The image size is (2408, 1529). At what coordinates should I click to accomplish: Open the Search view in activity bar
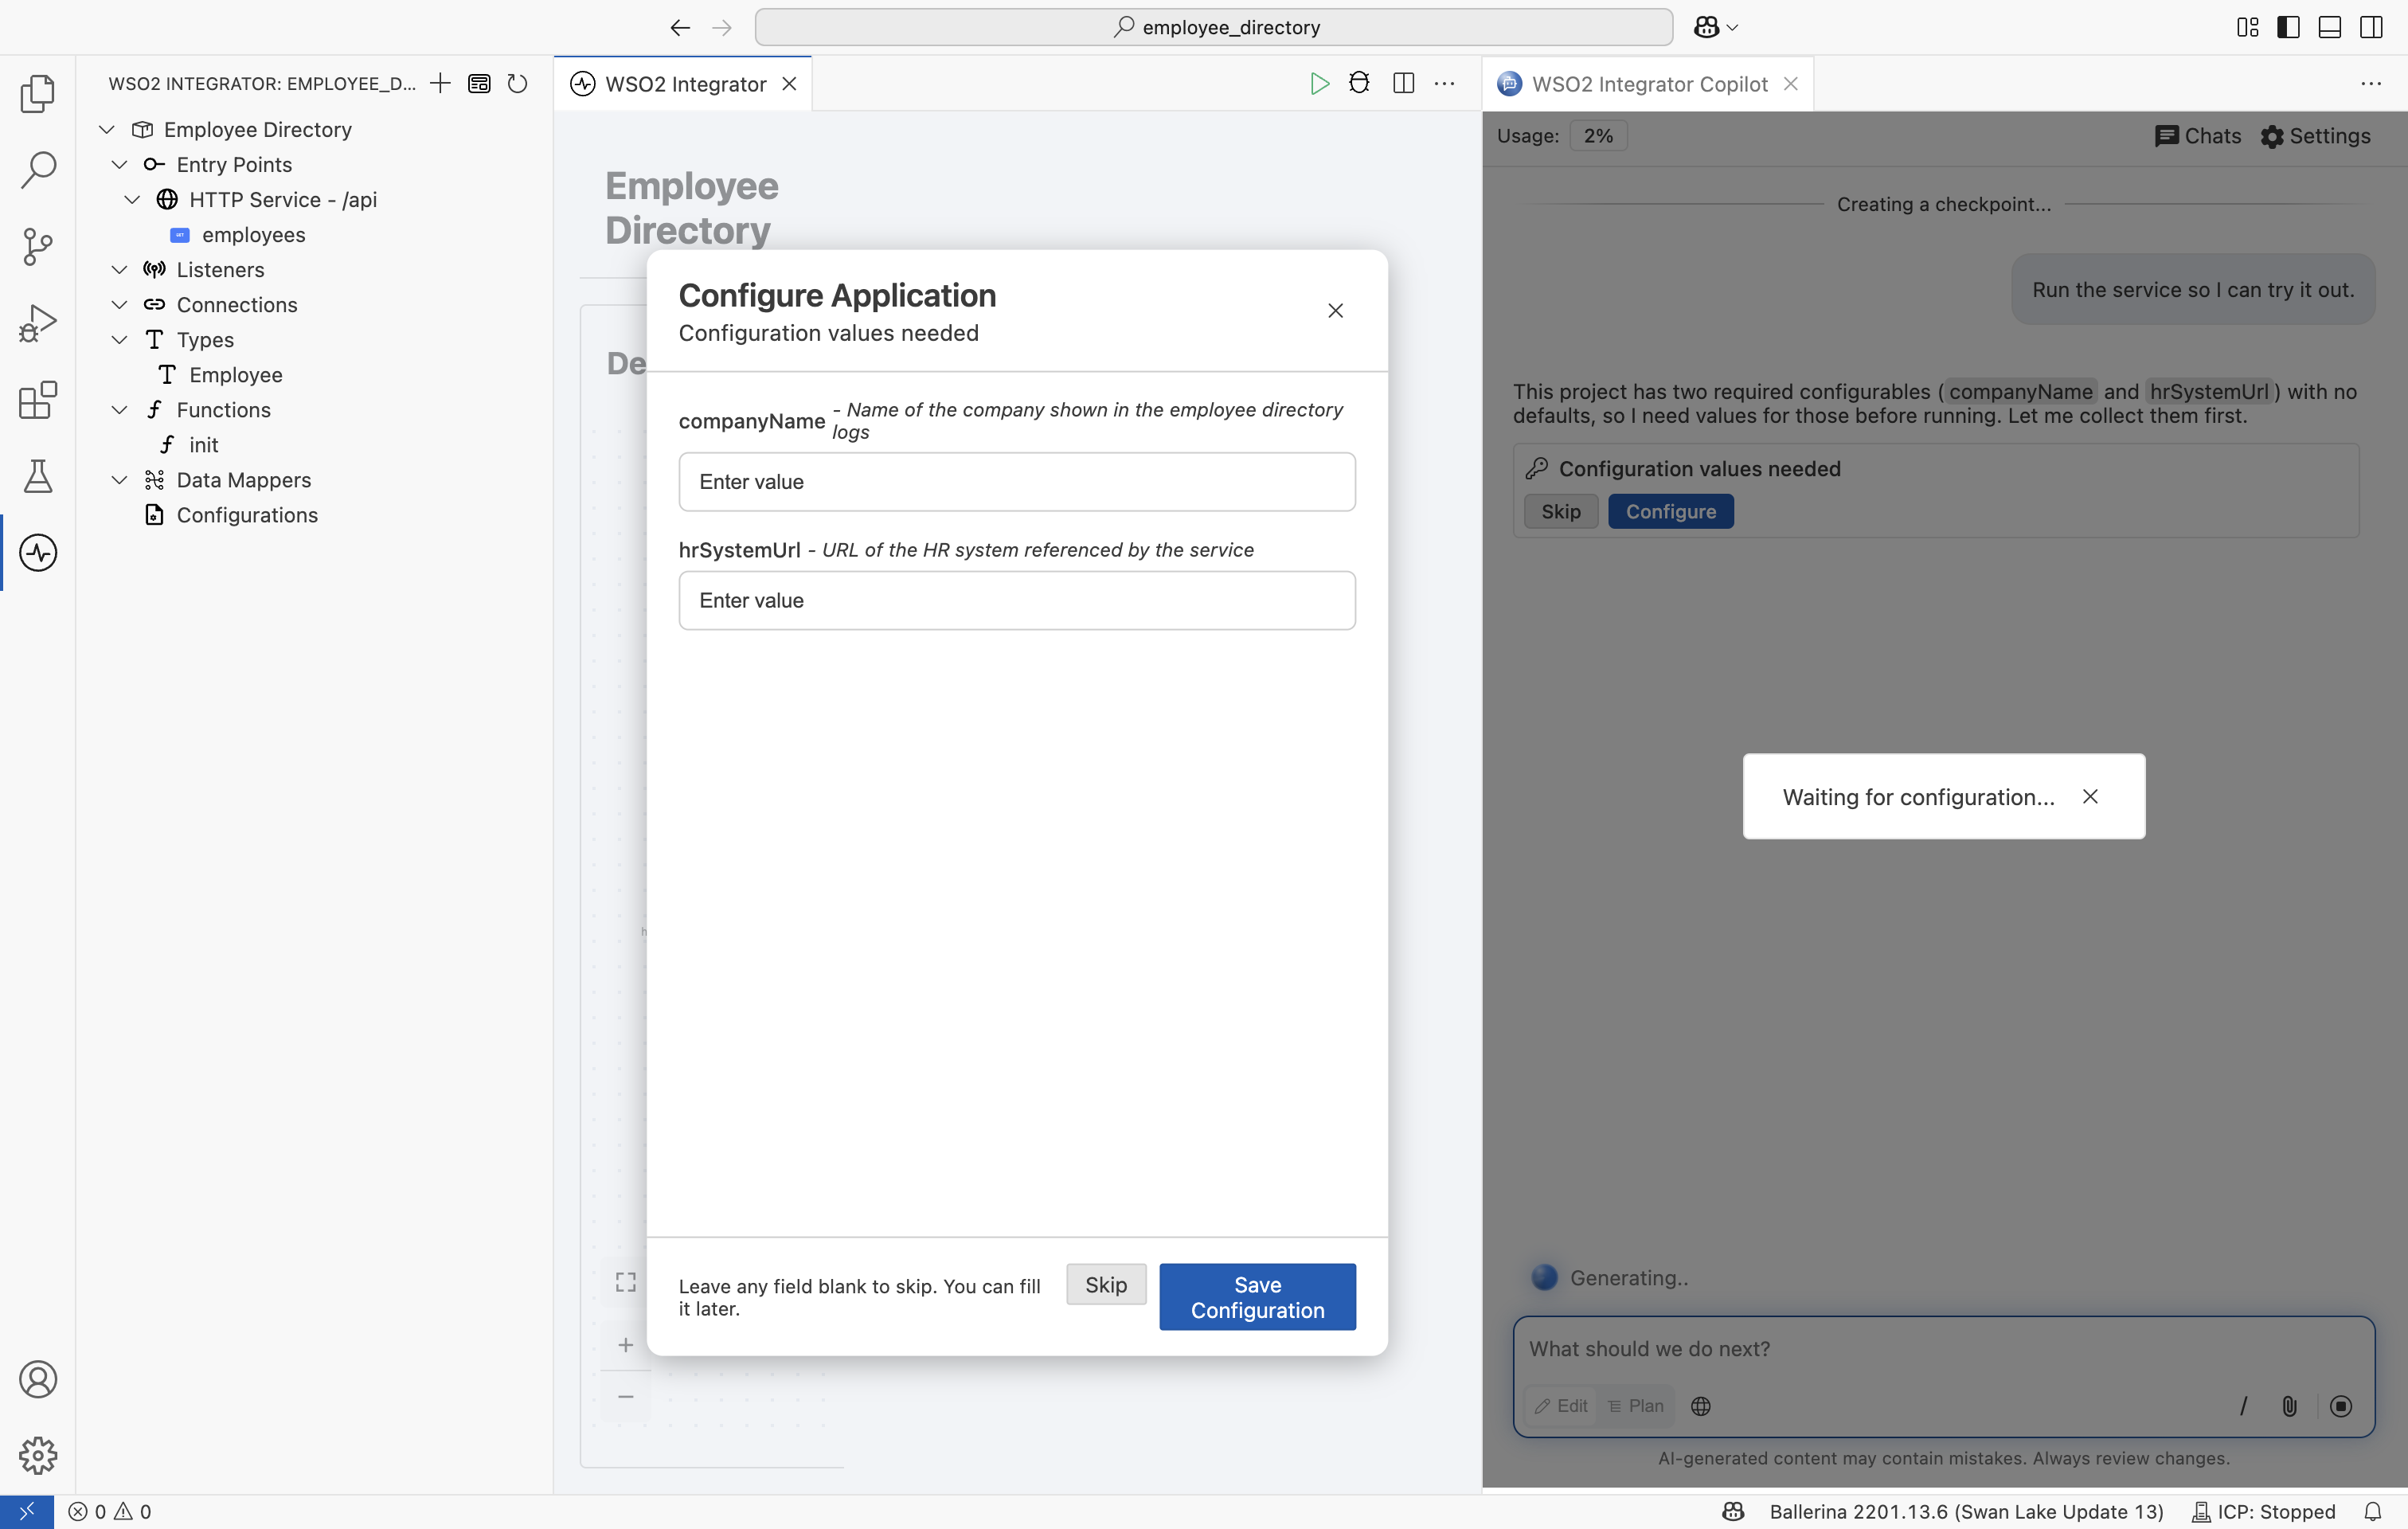pyautogui.click(x=37, y=169)
